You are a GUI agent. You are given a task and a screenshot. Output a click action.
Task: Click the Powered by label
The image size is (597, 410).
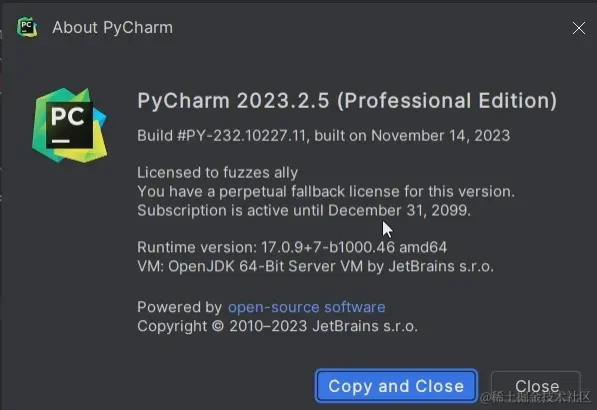coord(179,307)
